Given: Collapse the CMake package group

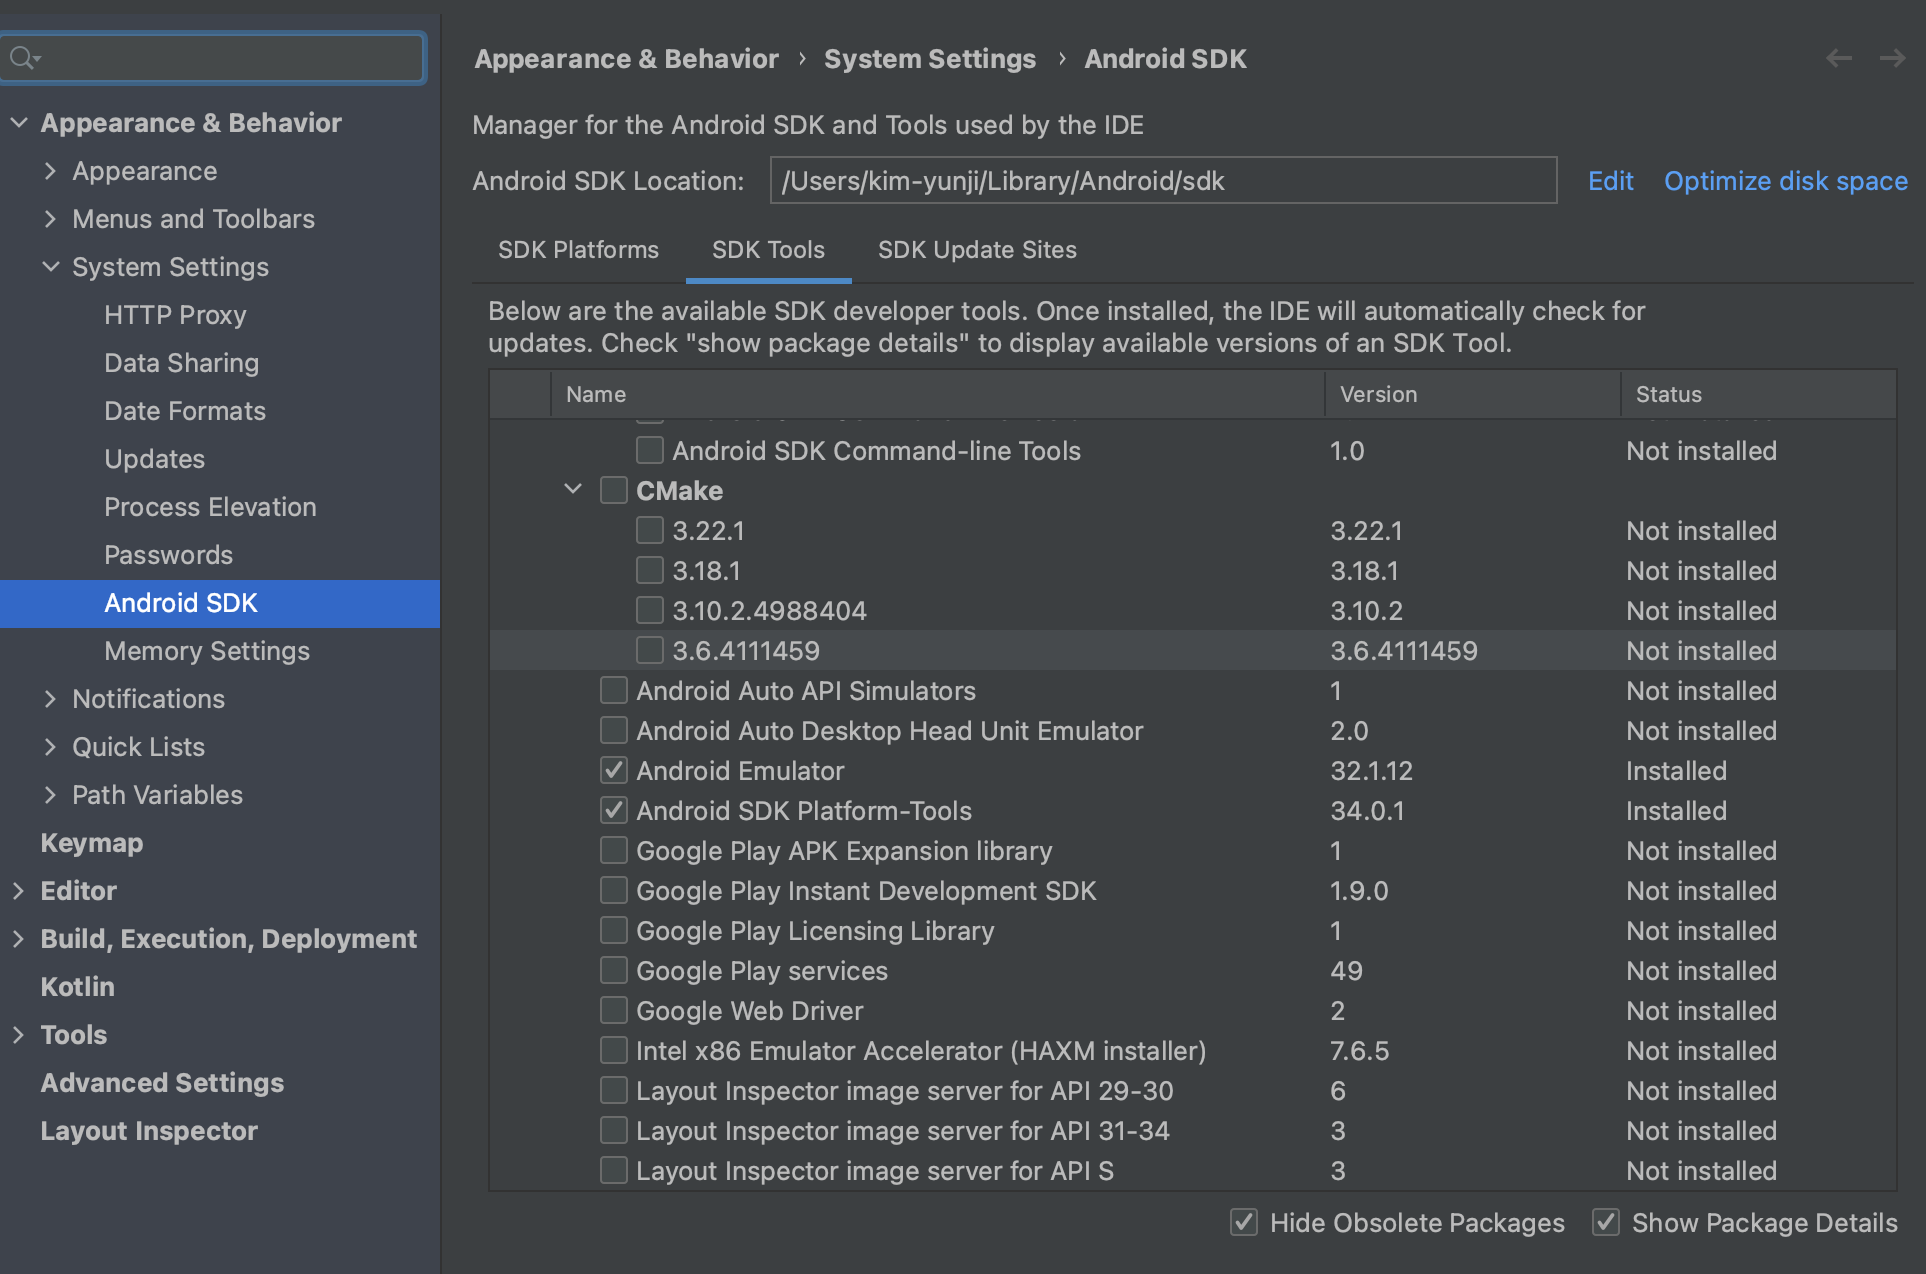Looking at the screenshot, I should [573, 490].
